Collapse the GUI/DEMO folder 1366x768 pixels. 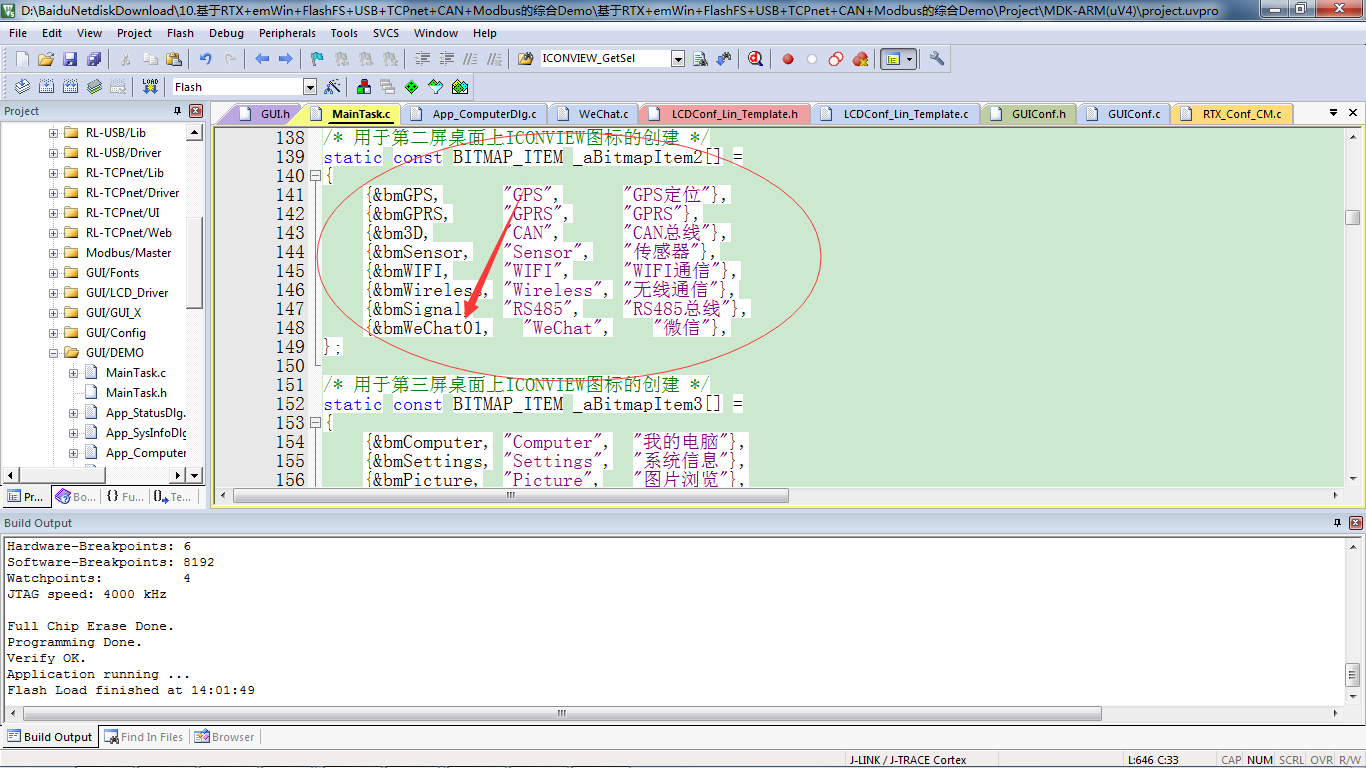coord(53,353)
